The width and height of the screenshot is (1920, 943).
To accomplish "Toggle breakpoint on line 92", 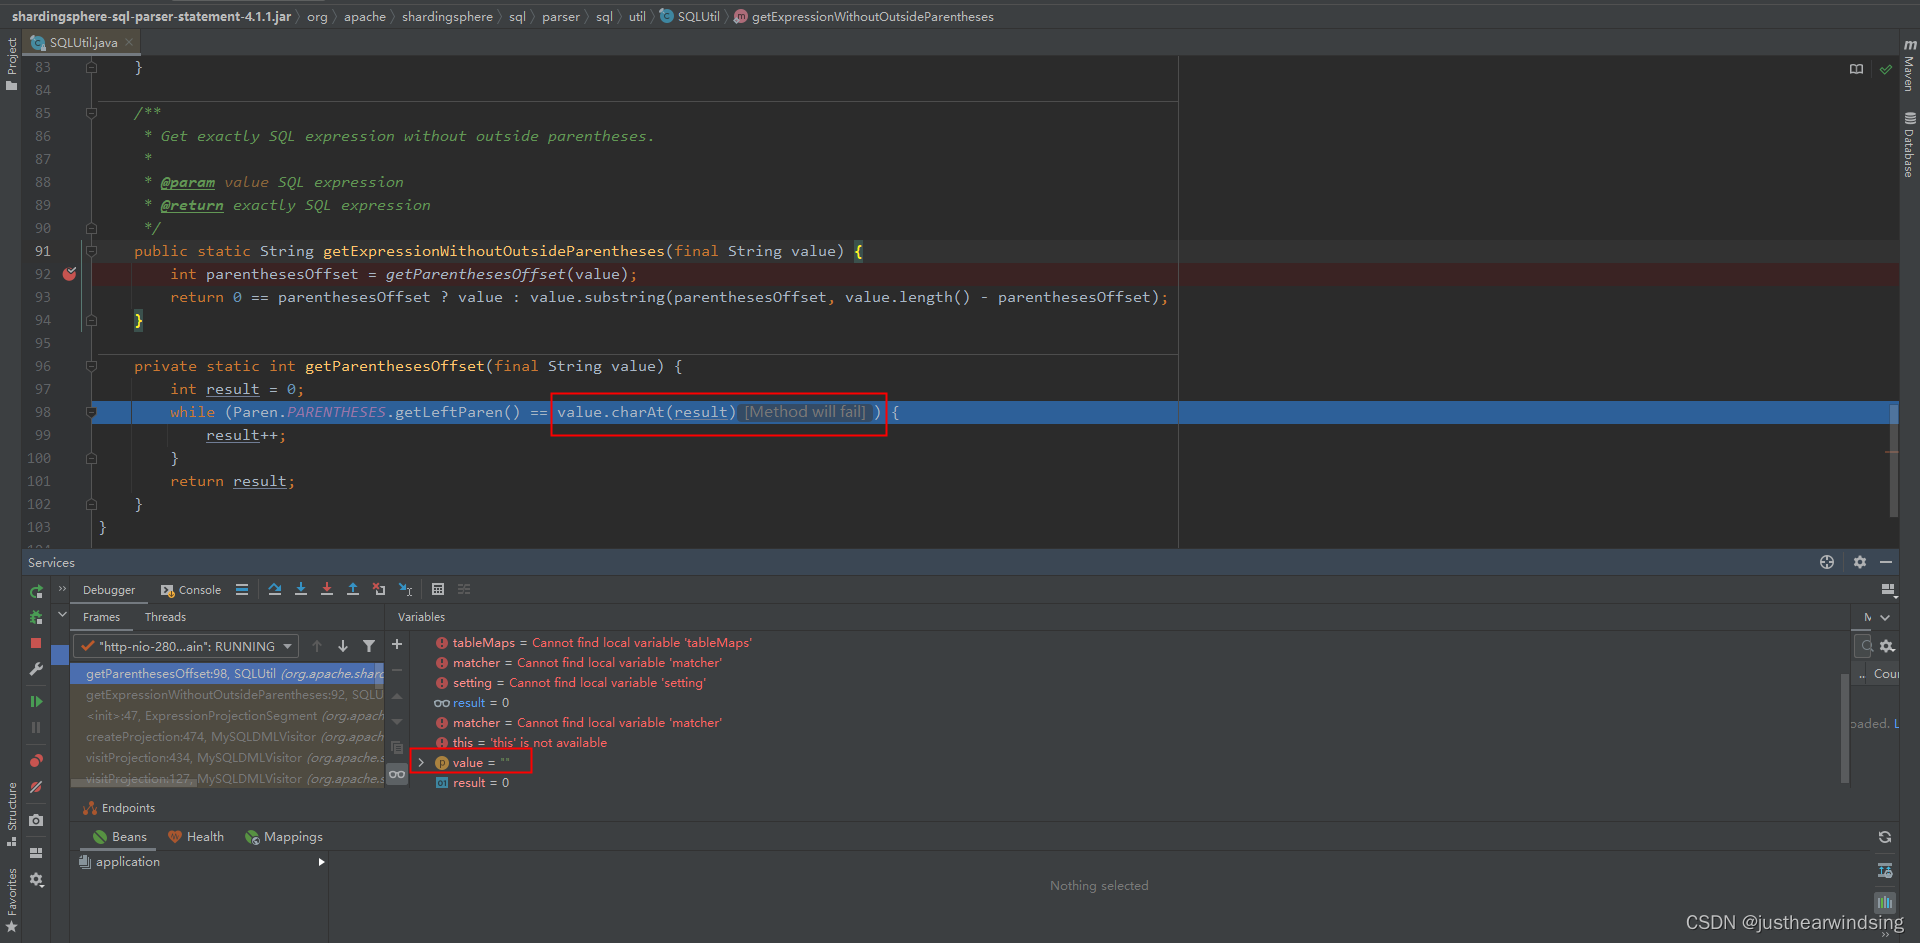I will tap(70, 274).
